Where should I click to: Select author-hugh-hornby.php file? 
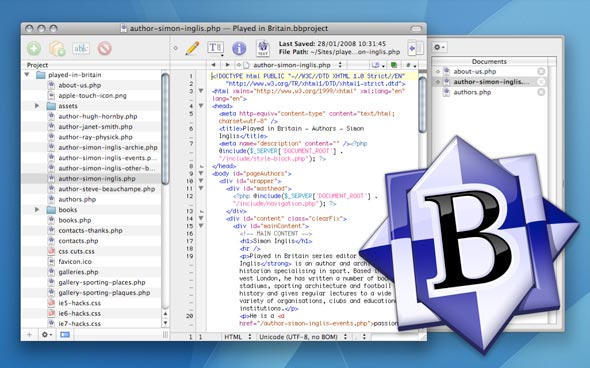tap(97, 116)
